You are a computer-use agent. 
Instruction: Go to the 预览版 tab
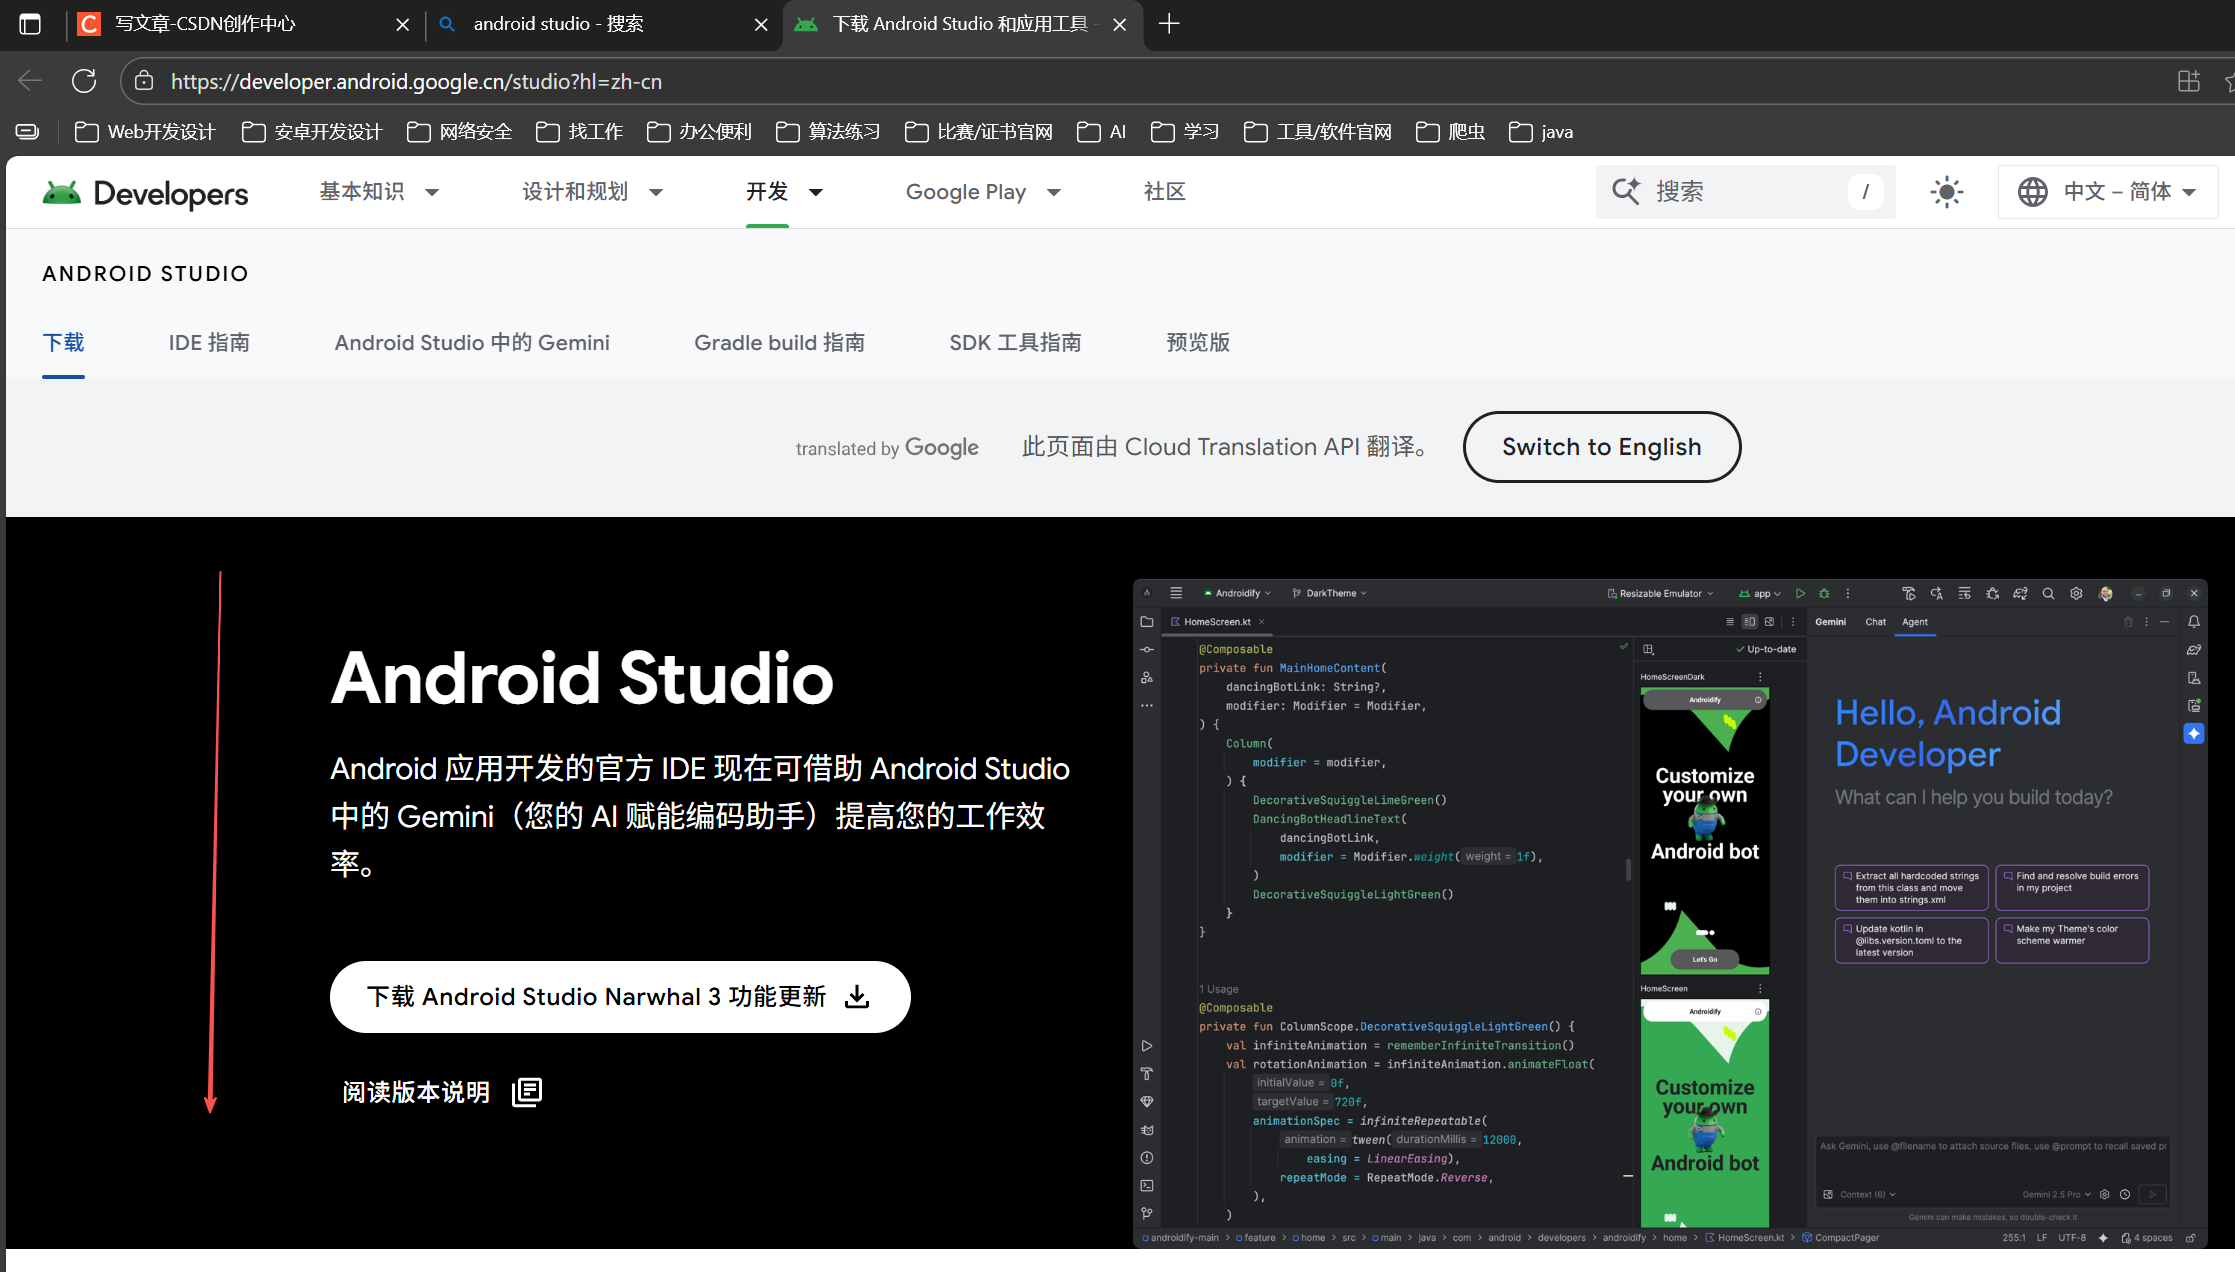tap(1198, 343)
